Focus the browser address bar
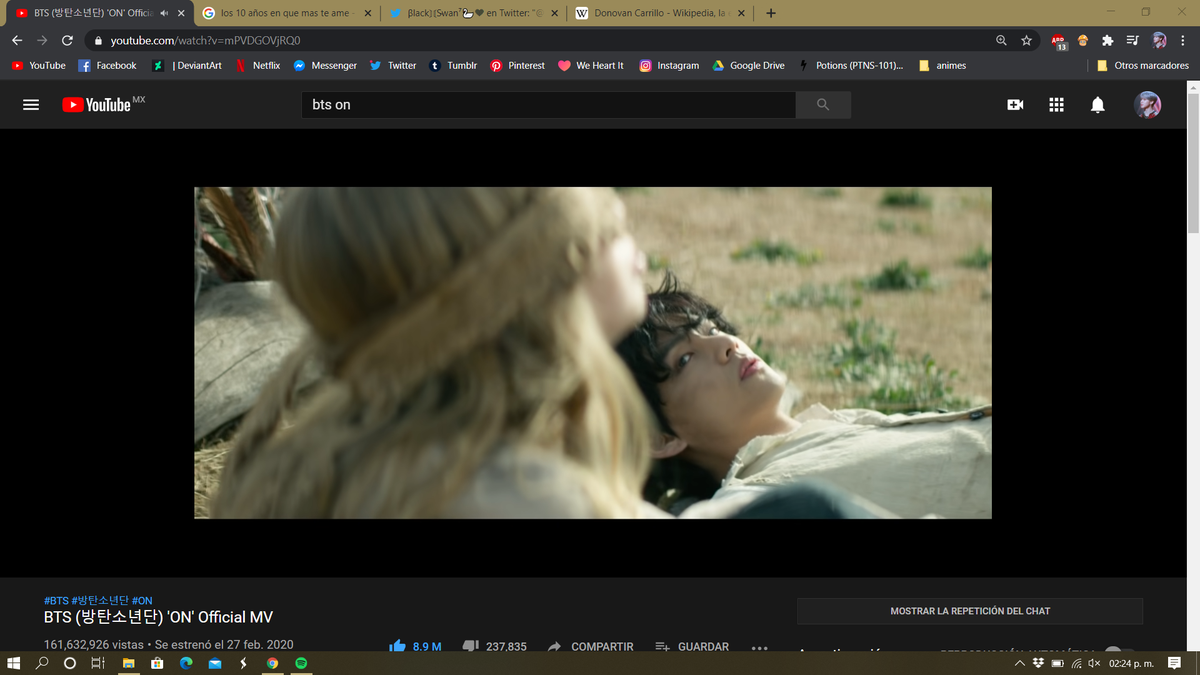This screenshot has width=1200, height=675. coord(540,40)
